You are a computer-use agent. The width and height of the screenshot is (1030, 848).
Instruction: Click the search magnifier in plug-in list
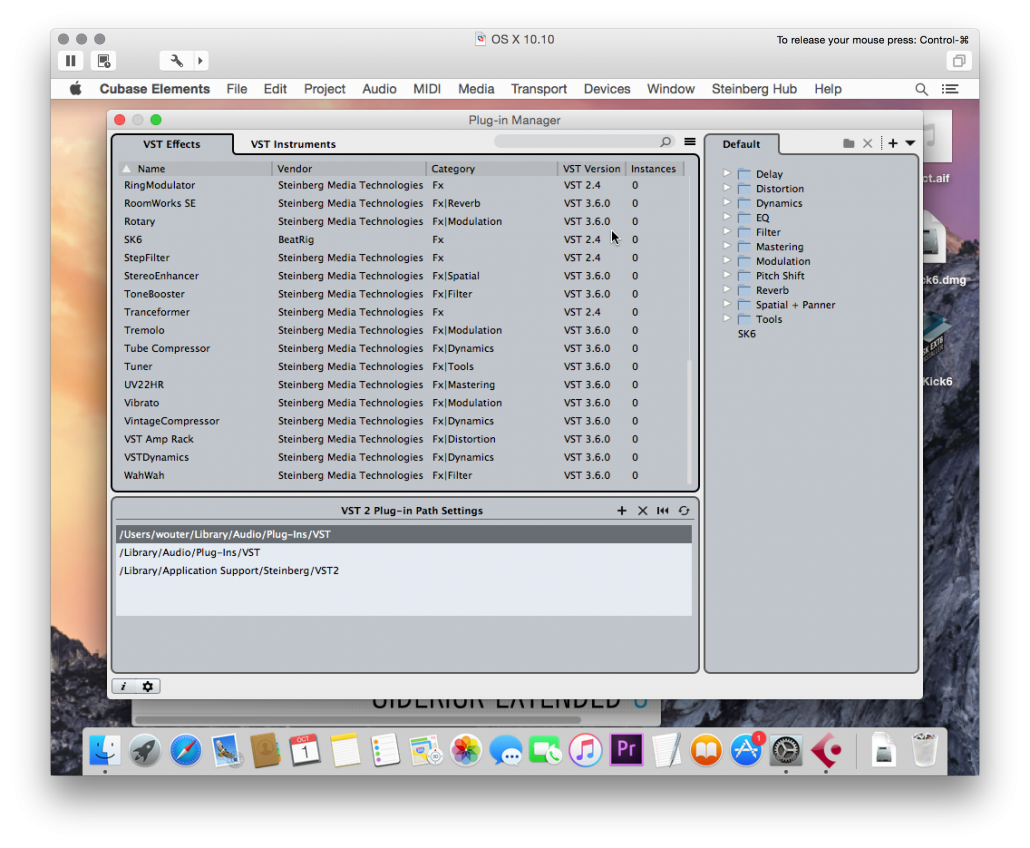(x=665, y=141)
